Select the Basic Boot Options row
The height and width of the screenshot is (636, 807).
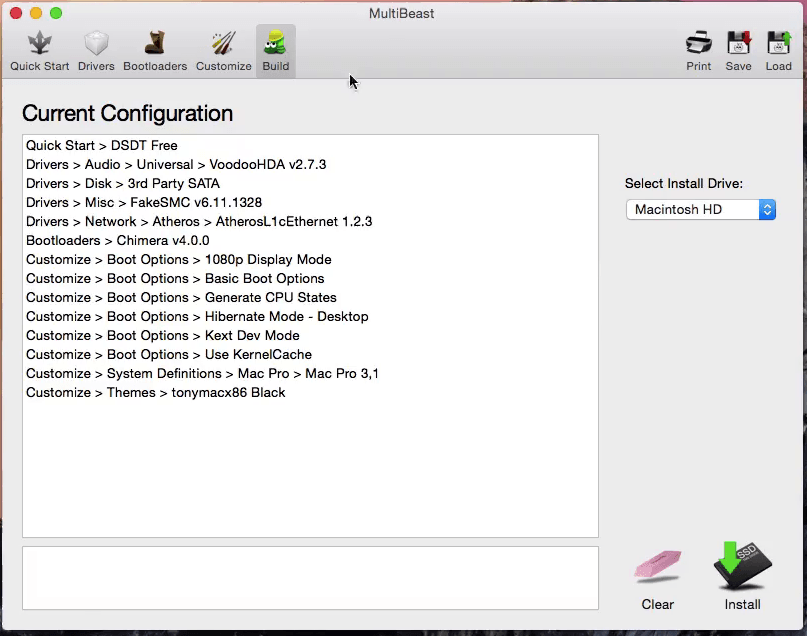[310, 279]
